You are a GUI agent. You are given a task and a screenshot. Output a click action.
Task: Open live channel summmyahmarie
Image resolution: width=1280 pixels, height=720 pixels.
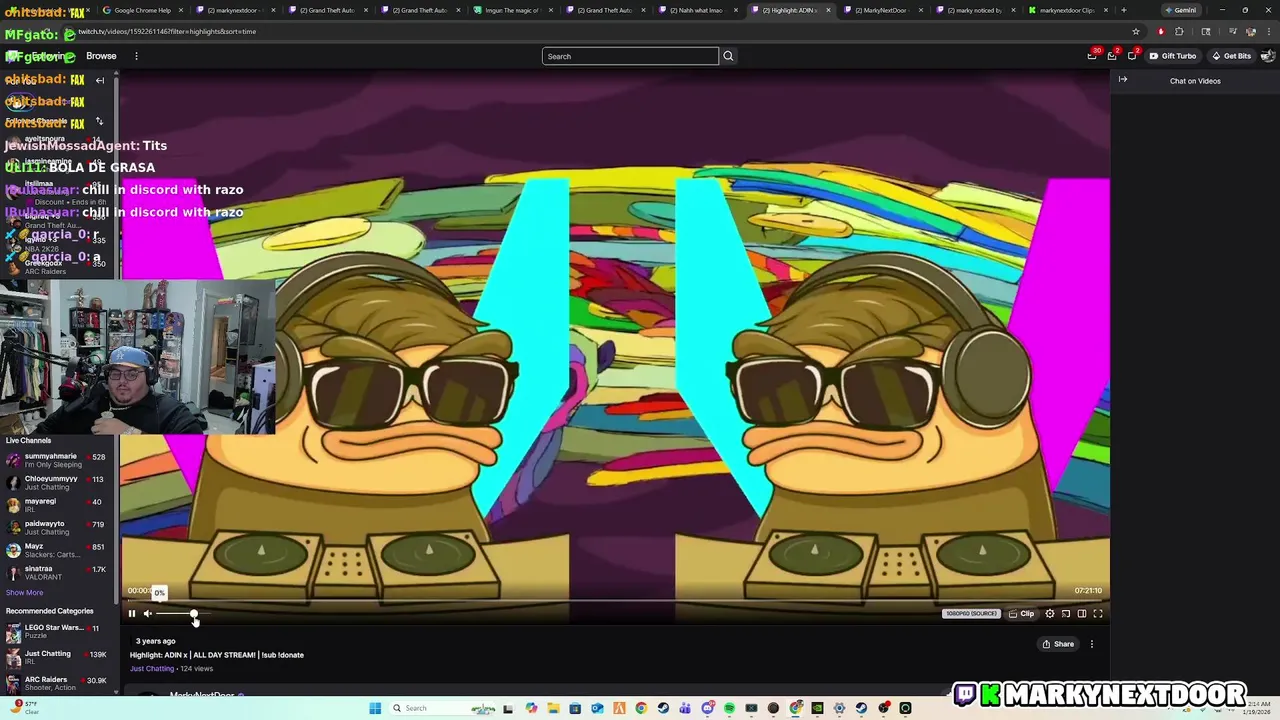(x=56, y=460)
